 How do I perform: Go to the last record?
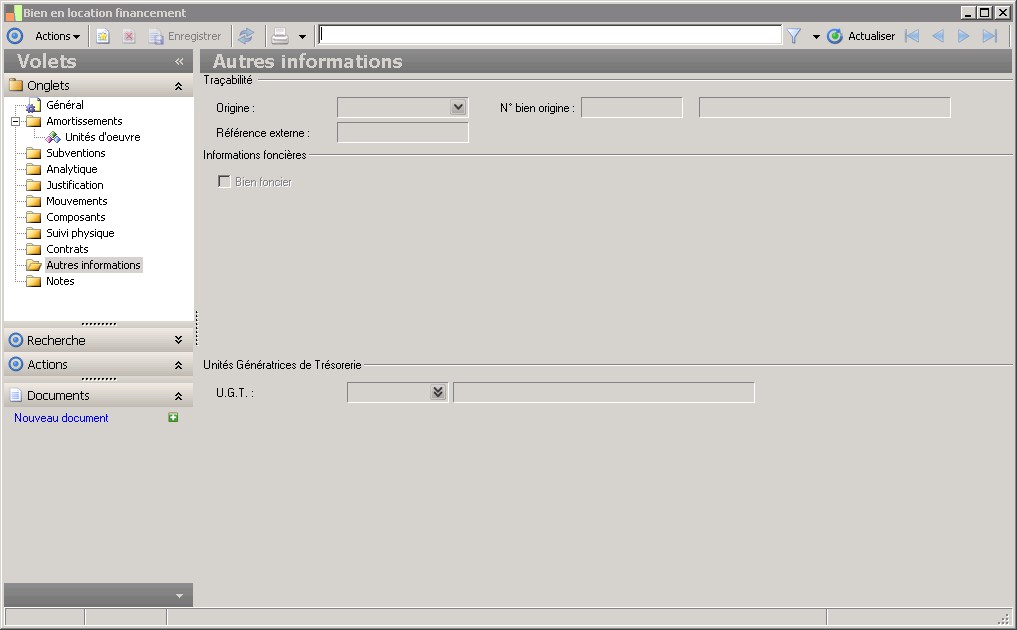point(990,36)
